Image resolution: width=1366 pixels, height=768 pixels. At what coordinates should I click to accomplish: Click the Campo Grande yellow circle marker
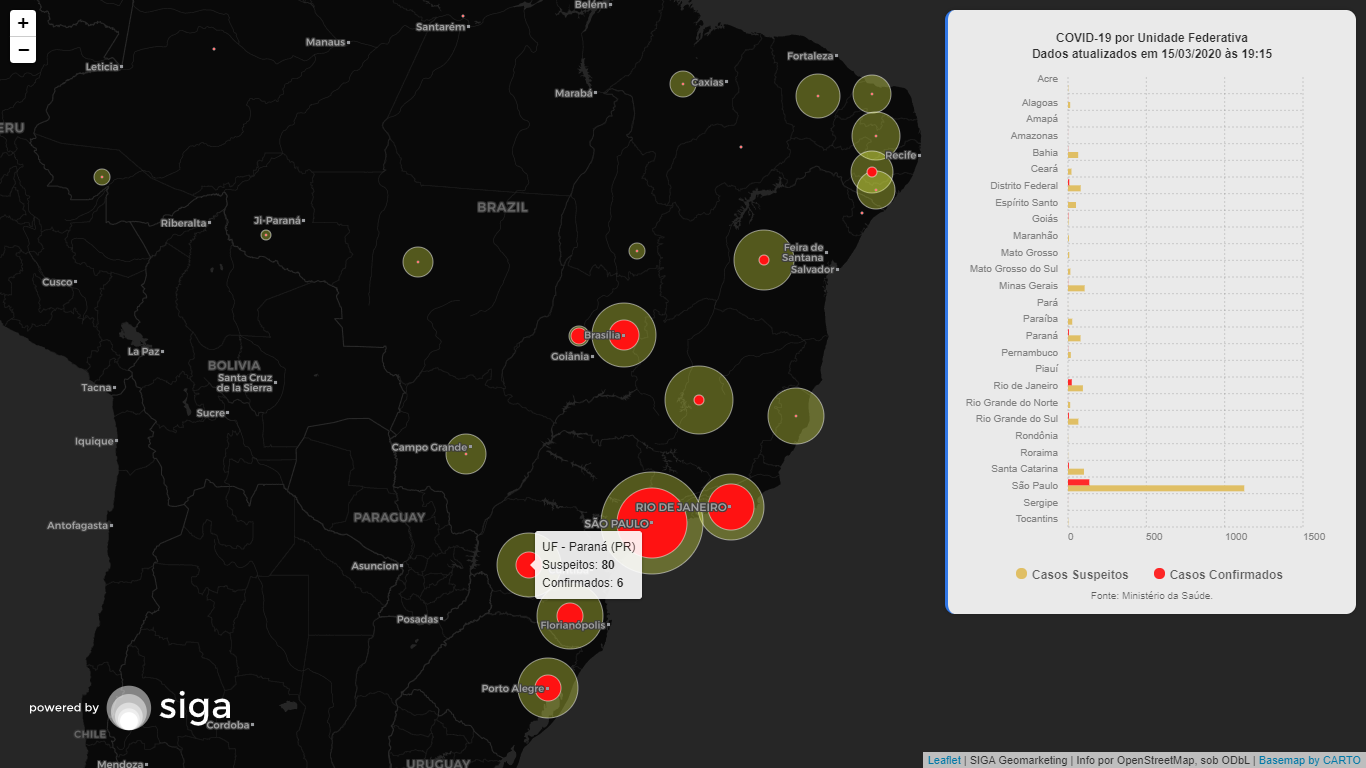pyautogui.click(x=466, y=454)
